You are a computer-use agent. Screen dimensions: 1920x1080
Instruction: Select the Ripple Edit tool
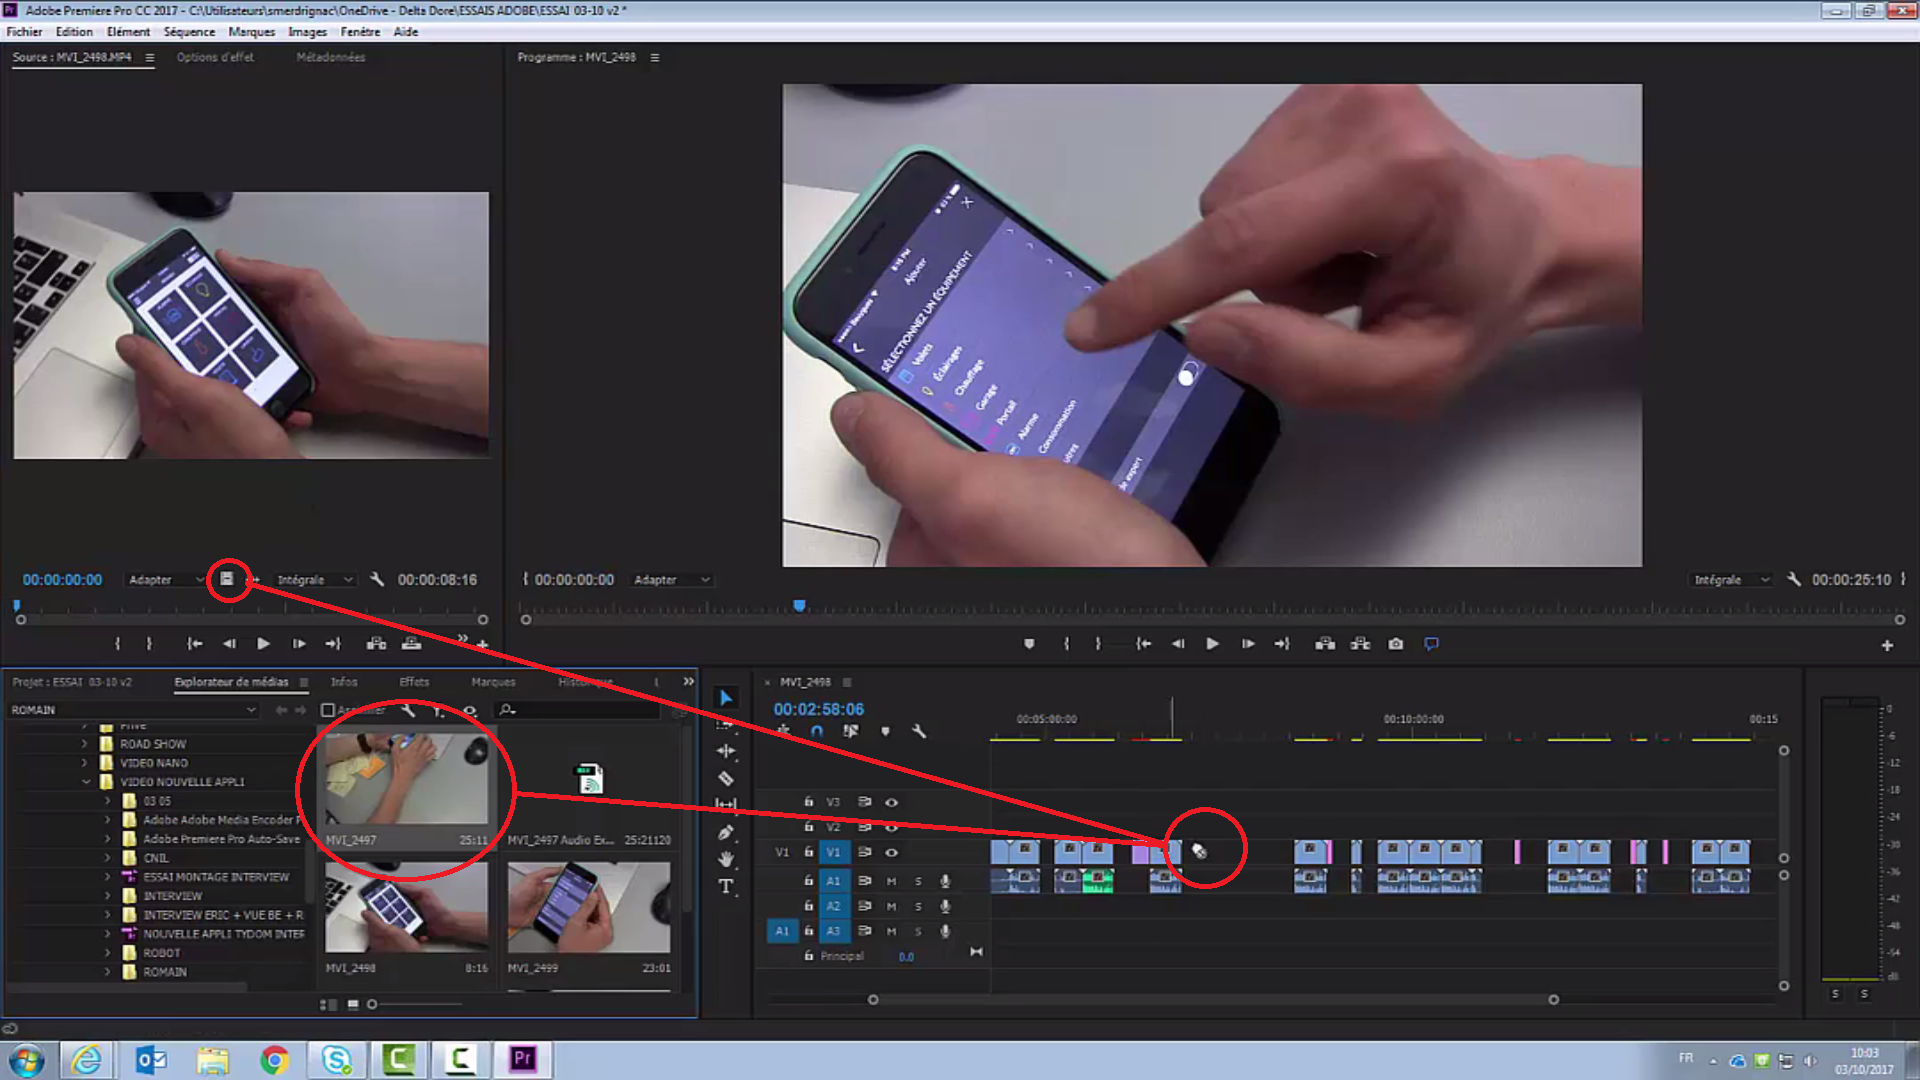point(726,751)
